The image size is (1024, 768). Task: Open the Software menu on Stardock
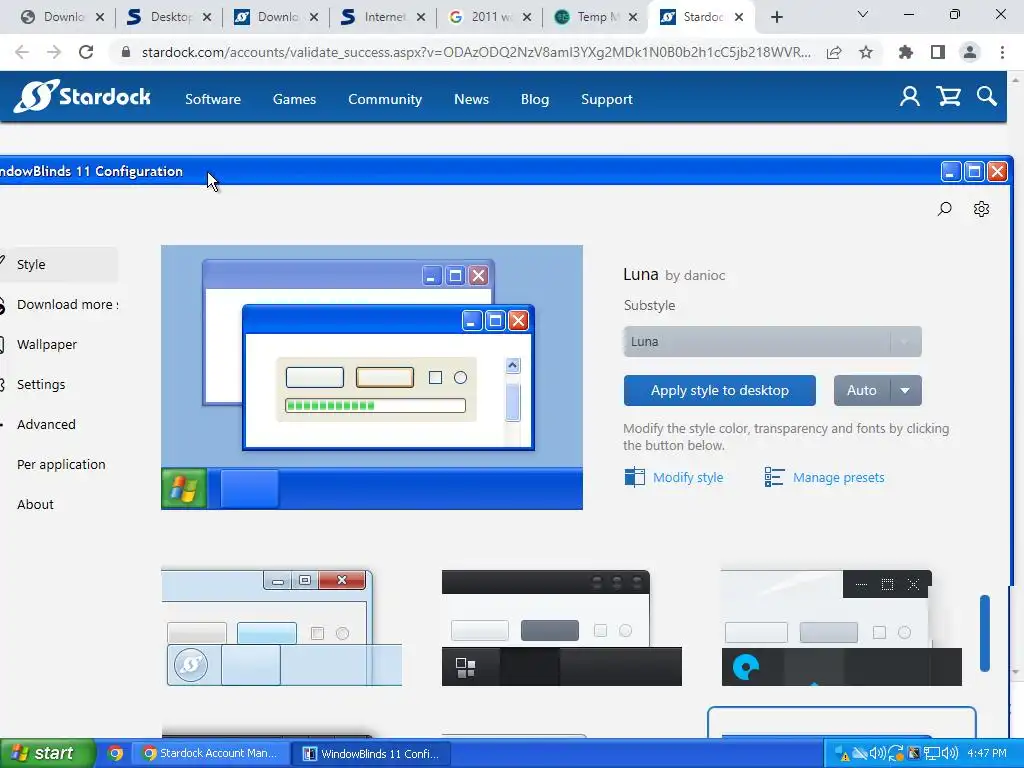[x=213, y=99]
